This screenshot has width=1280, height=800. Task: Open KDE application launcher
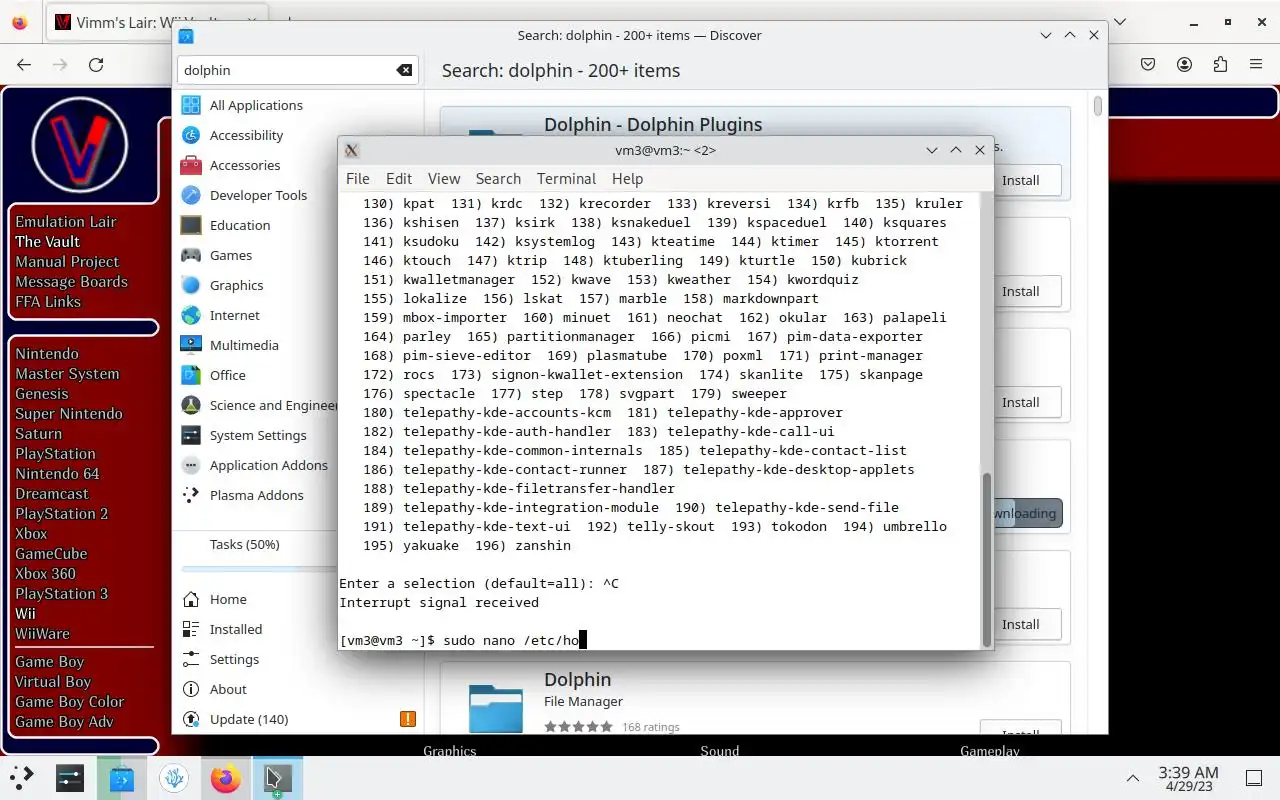point(22,778)
